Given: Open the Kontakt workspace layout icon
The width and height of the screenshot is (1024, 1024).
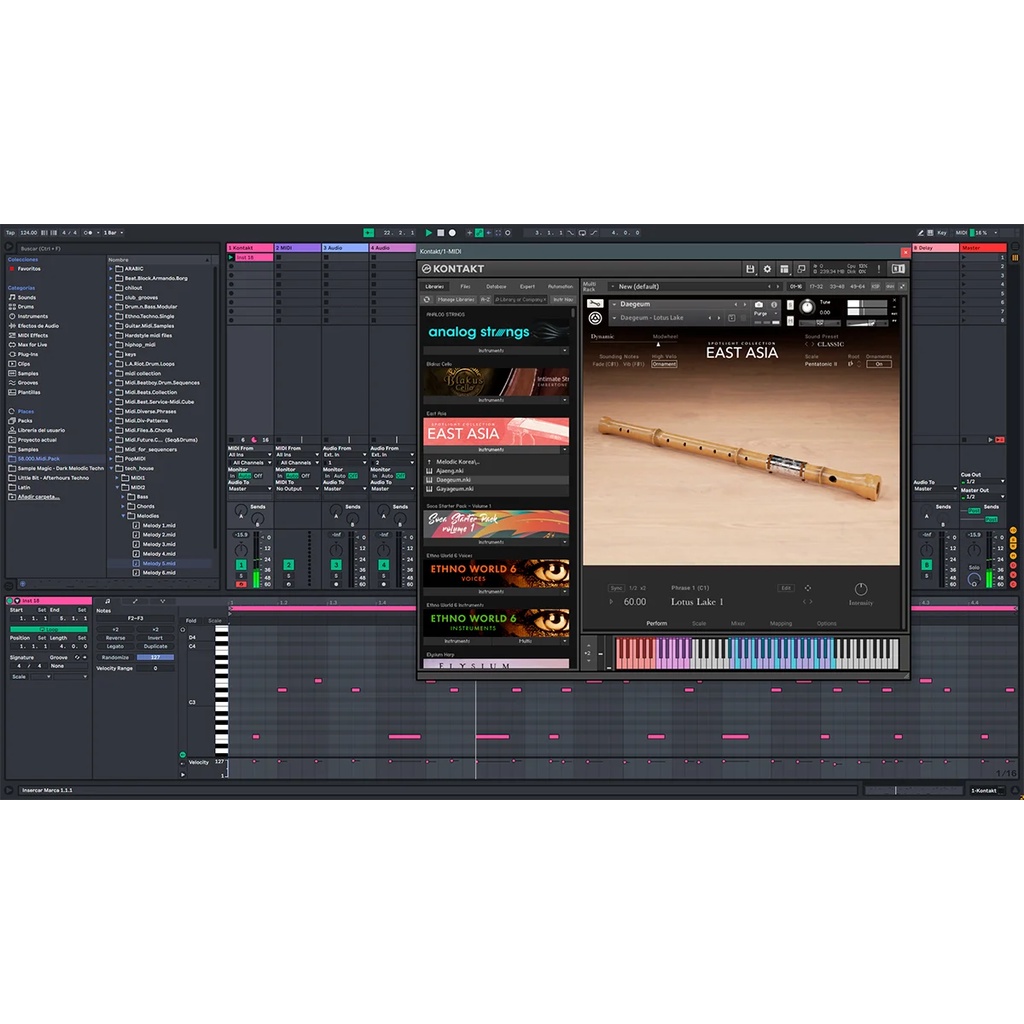Looking at the screenshot, I should click(784, 269).
